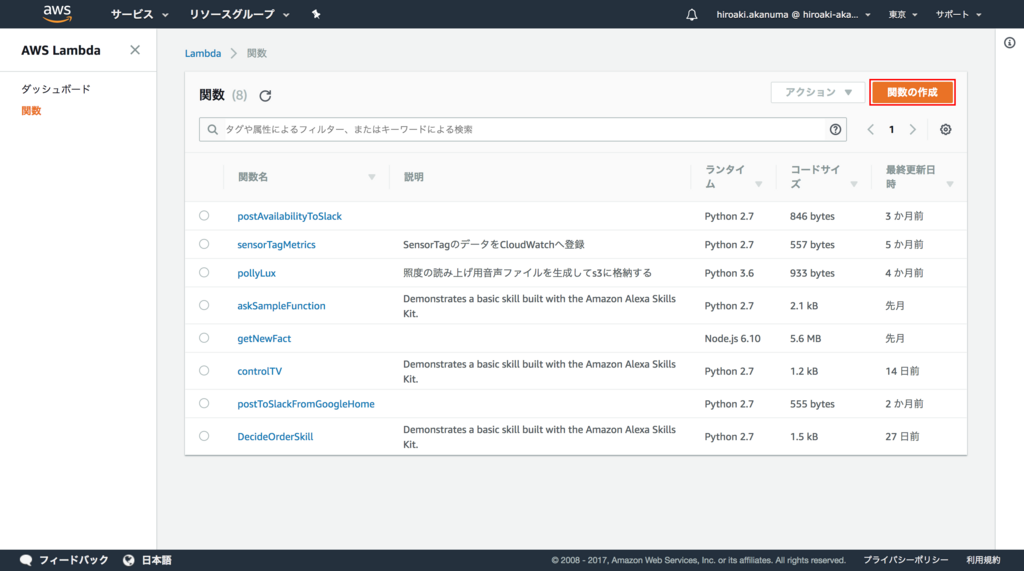Select the pollyLux radio button
The height and width of the screenshot is (571, 1024).
[204, 272]
